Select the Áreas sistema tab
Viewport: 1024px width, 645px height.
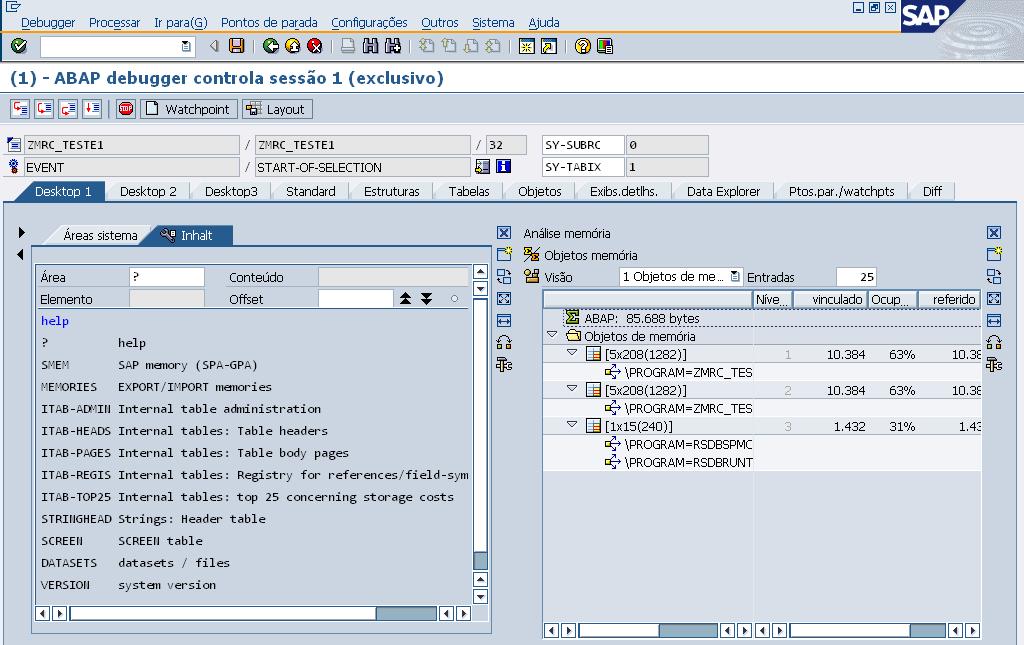[x=100, y=236]
